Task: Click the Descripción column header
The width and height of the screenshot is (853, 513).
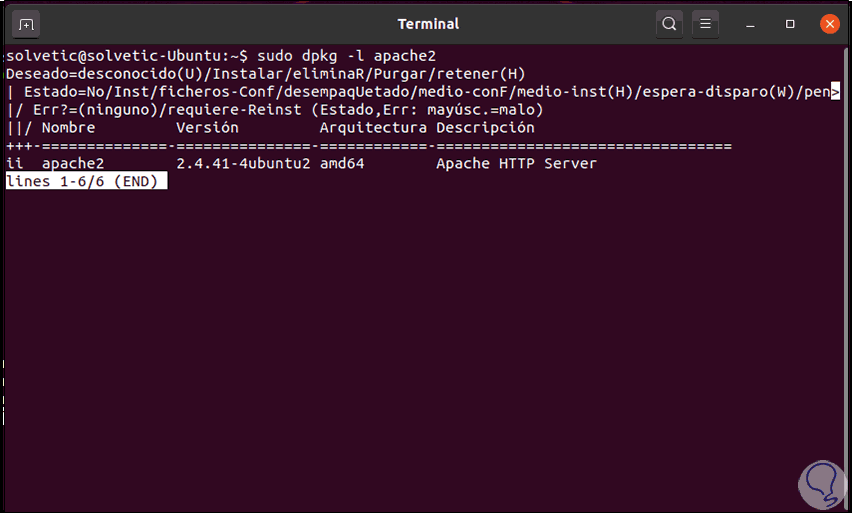Action: click(x=485, y=128)
